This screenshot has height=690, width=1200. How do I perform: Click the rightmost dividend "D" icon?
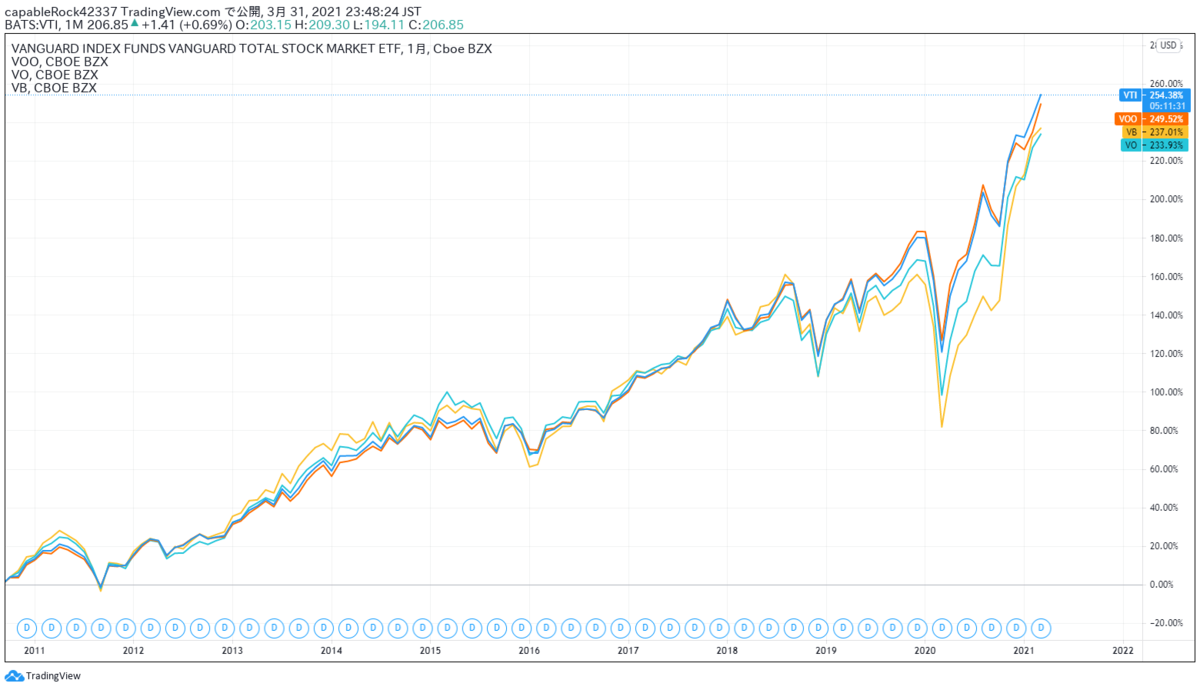point(1042,627)
